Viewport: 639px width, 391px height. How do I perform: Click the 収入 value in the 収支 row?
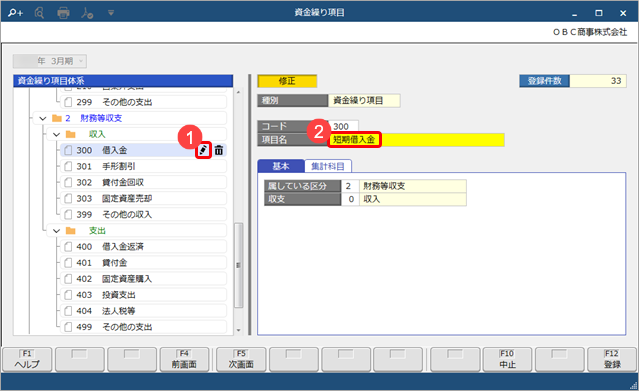(412, 199)
